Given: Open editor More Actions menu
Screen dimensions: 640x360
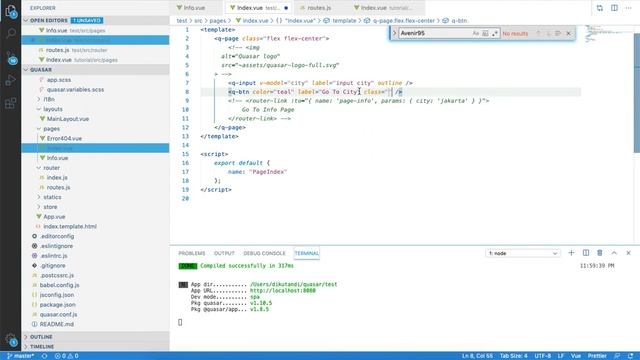Looking at the screenshot, I should (x=629, y=8).
